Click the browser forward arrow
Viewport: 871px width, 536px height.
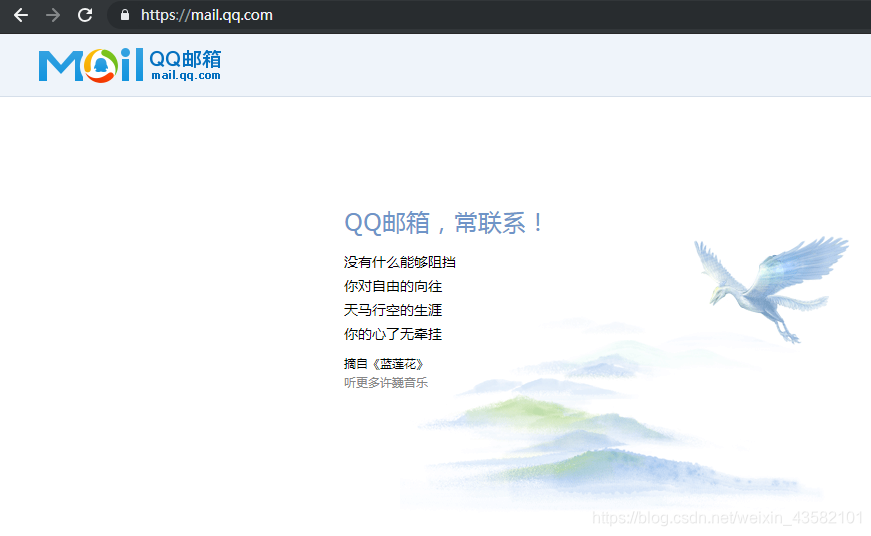tap(53, 15)
